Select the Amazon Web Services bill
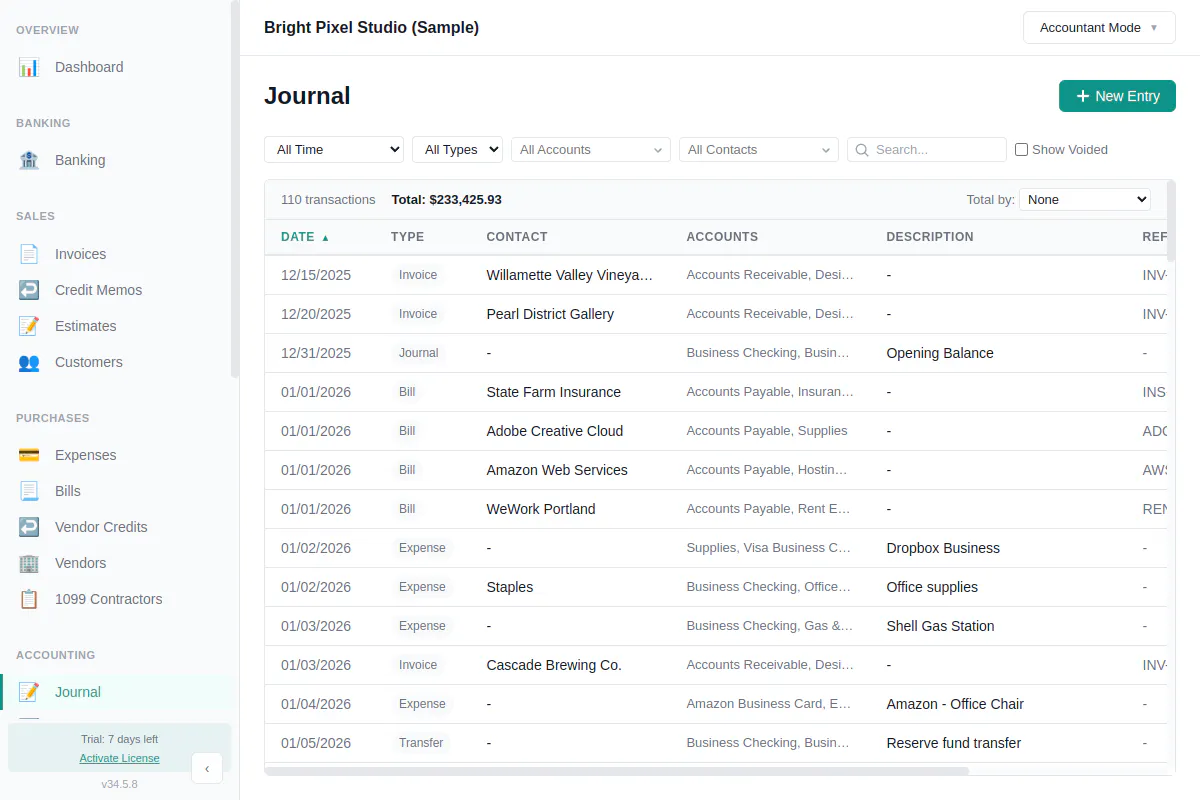This screenshot has width=1200, height=800. (716, 470)
